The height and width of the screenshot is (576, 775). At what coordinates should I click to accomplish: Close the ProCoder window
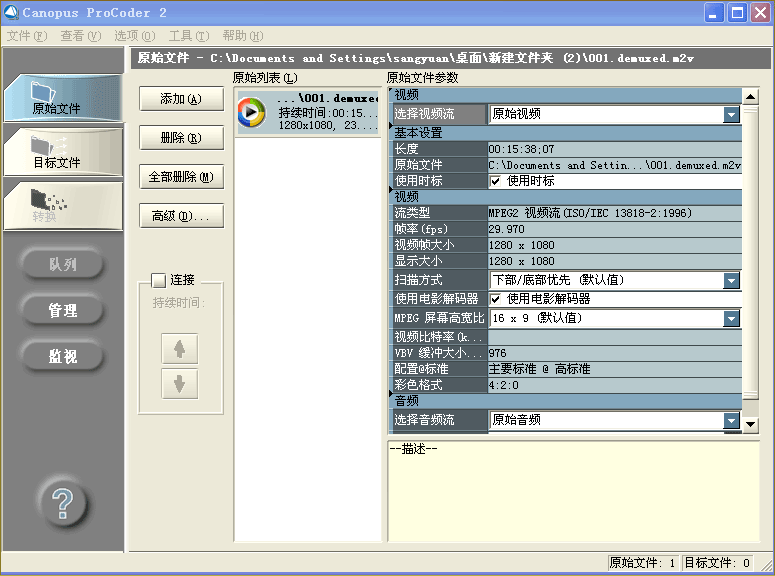pyautogui.click(x=760, y=13)
